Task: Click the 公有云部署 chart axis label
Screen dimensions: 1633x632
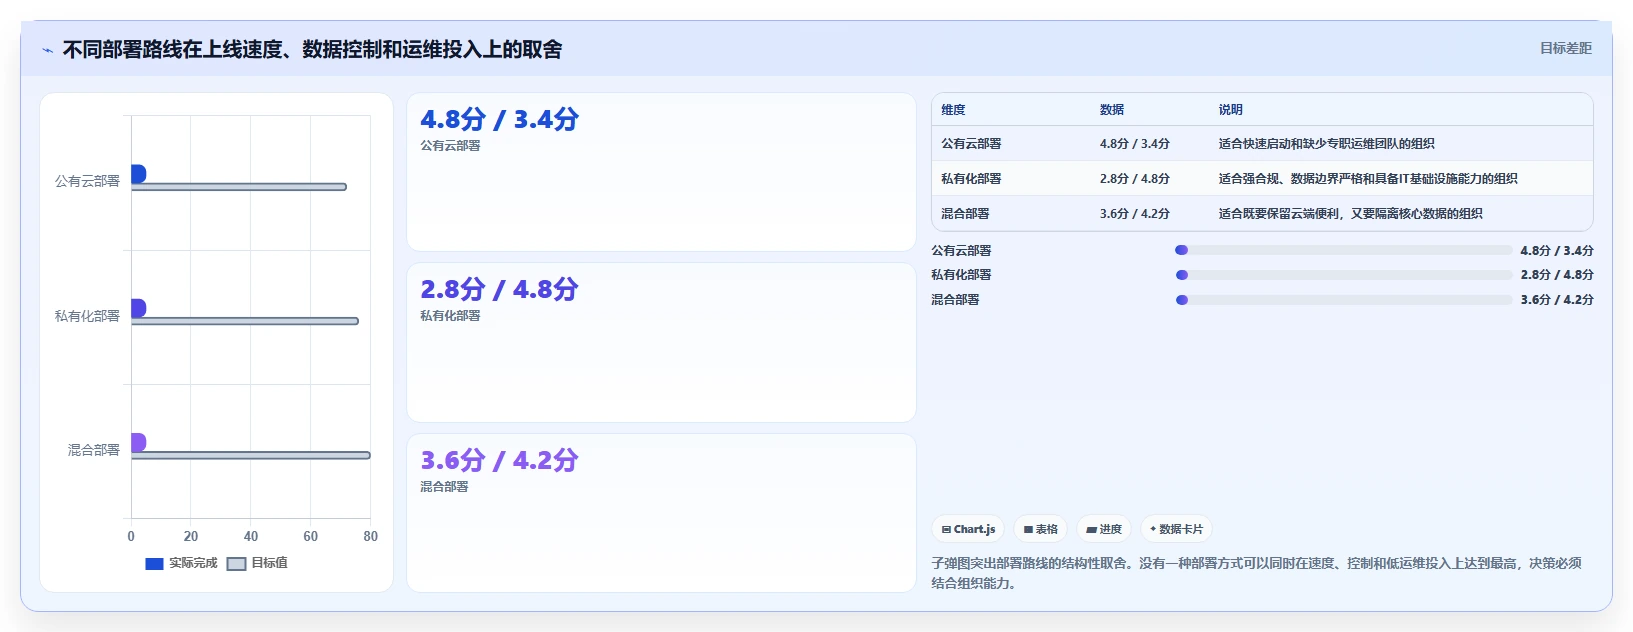Action: point(87,181)
